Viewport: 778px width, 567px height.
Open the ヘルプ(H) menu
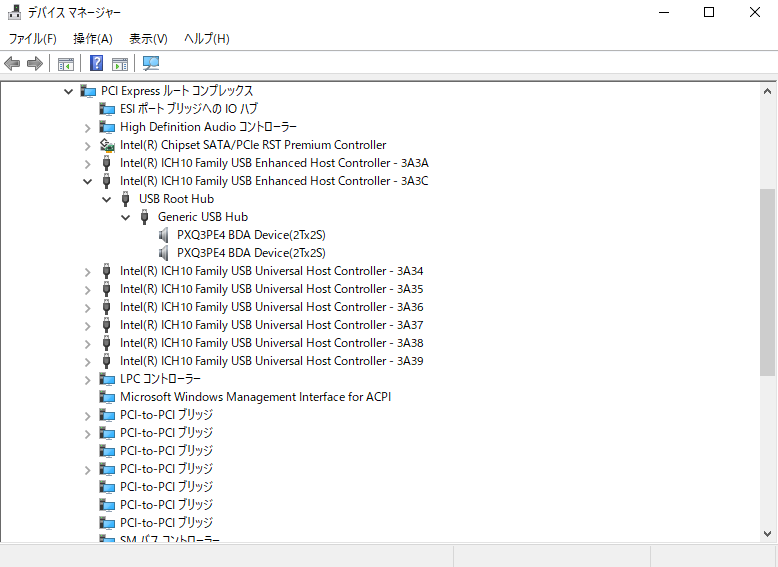pos(206,39)
